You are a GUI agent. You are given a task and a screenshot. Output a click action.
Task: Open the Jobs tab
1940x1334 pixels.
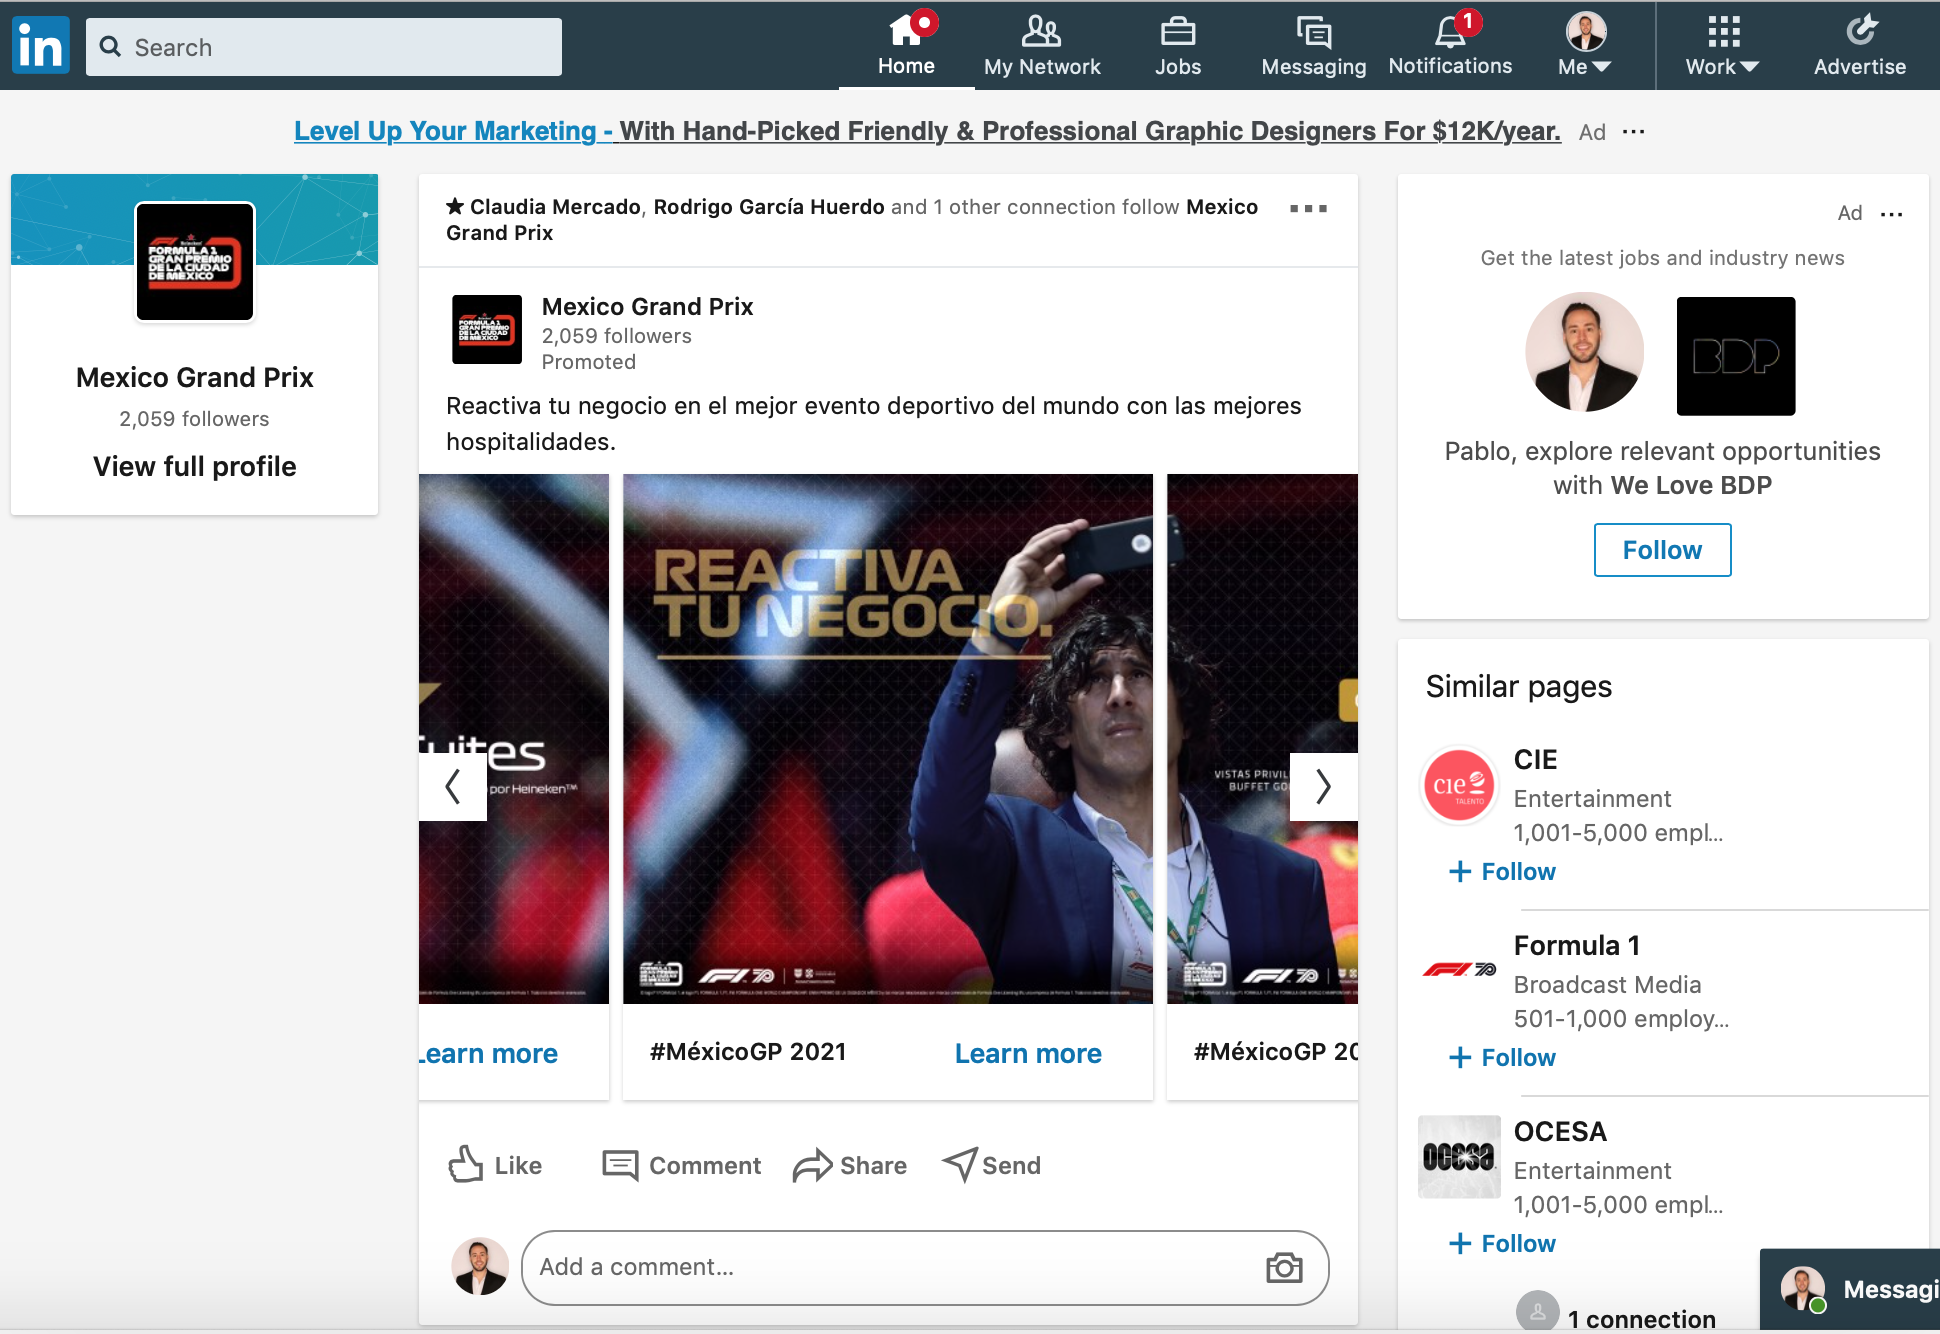click(1178, 45)
